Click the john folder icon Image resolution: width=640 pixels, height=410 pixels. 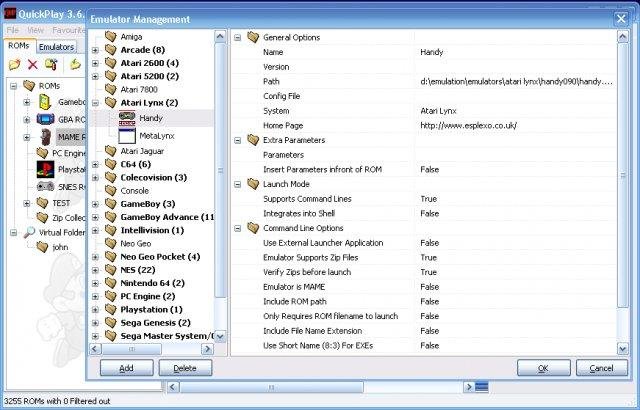42,247
